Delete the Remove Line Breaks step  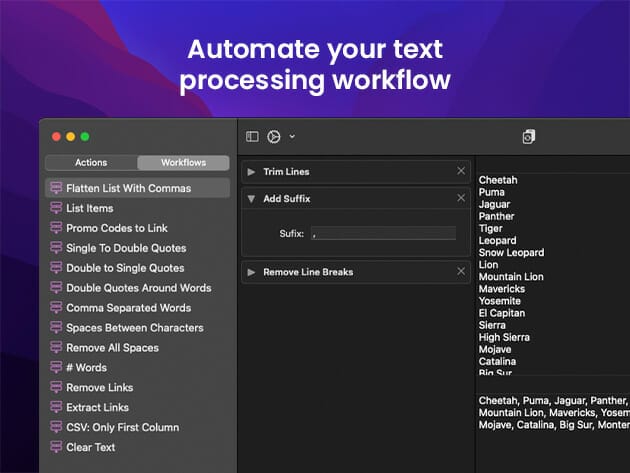461,271
